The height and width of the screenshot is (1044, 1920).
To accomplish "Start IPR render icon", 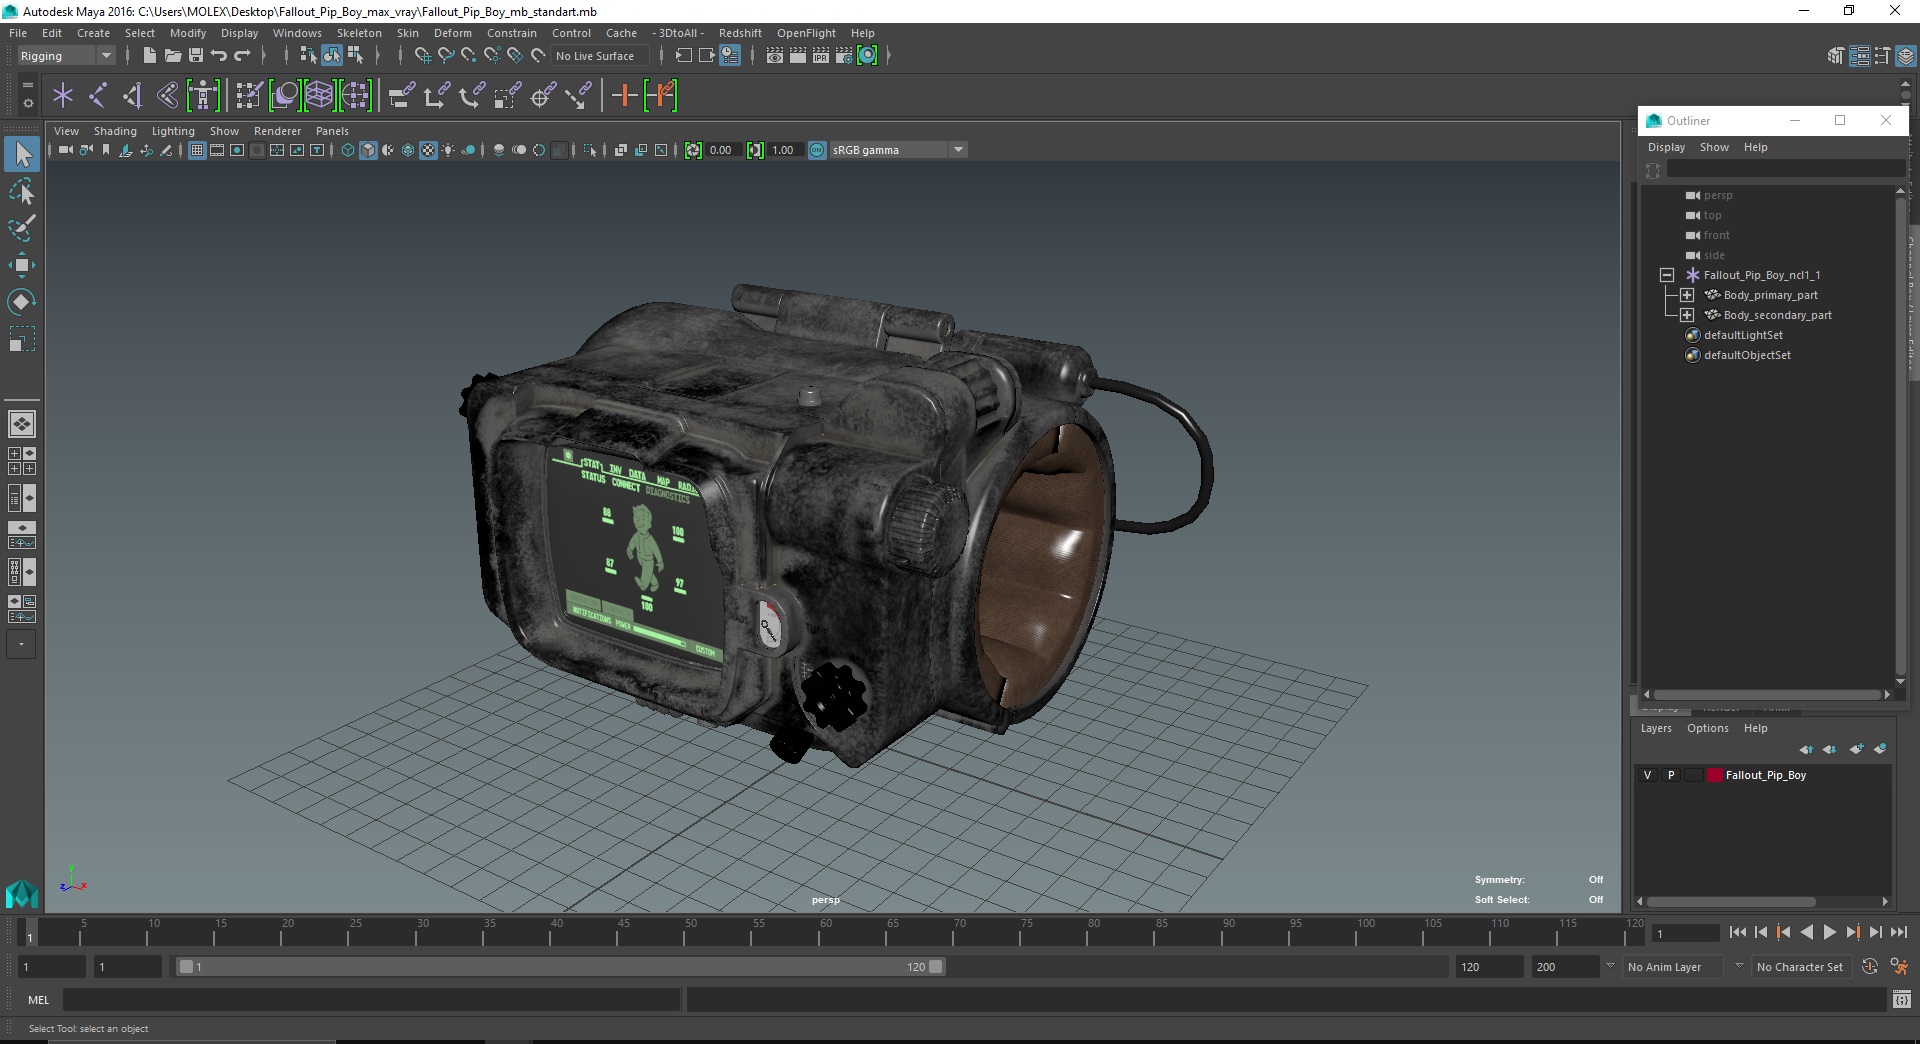I will coord(821,56).
